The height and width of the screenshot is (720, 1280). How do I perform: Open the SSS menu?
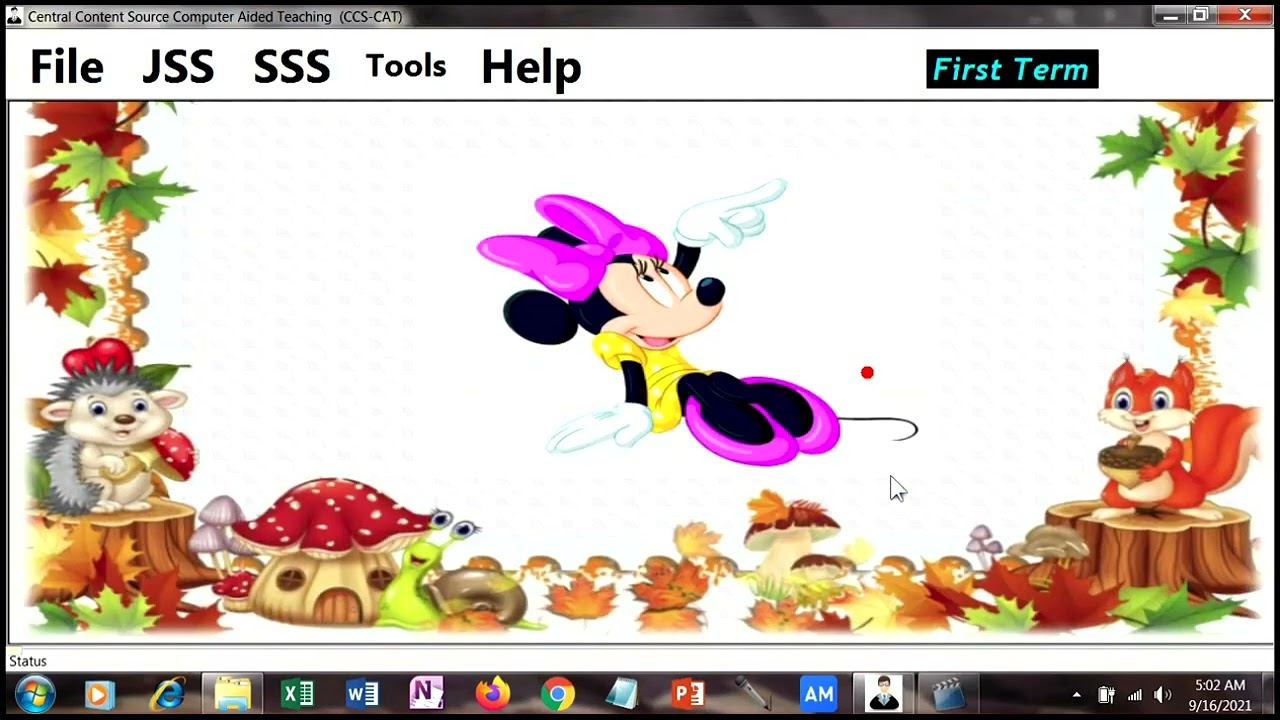click(x=291, y=67)
